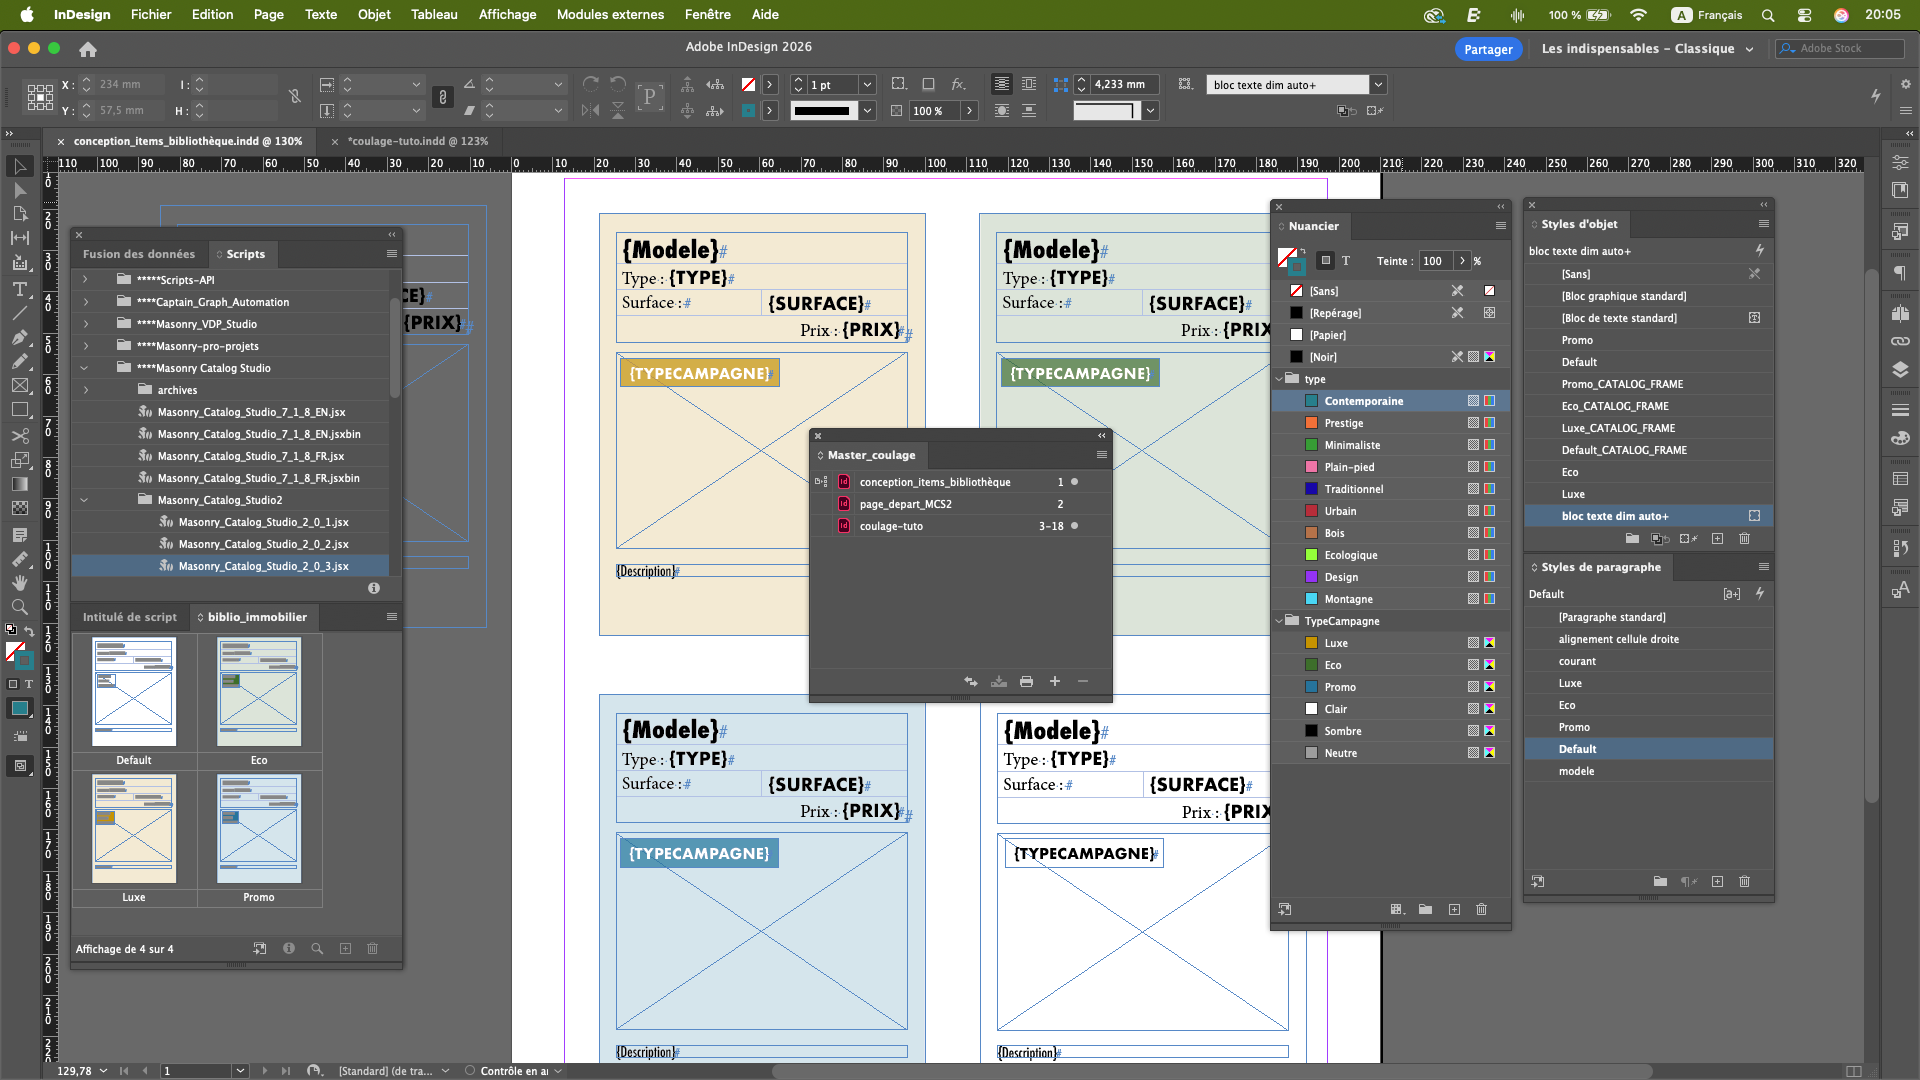Click the print book icon in Master_coulage panel
This screenshot has height=1080, width=1920.
tap(1026, 682)
